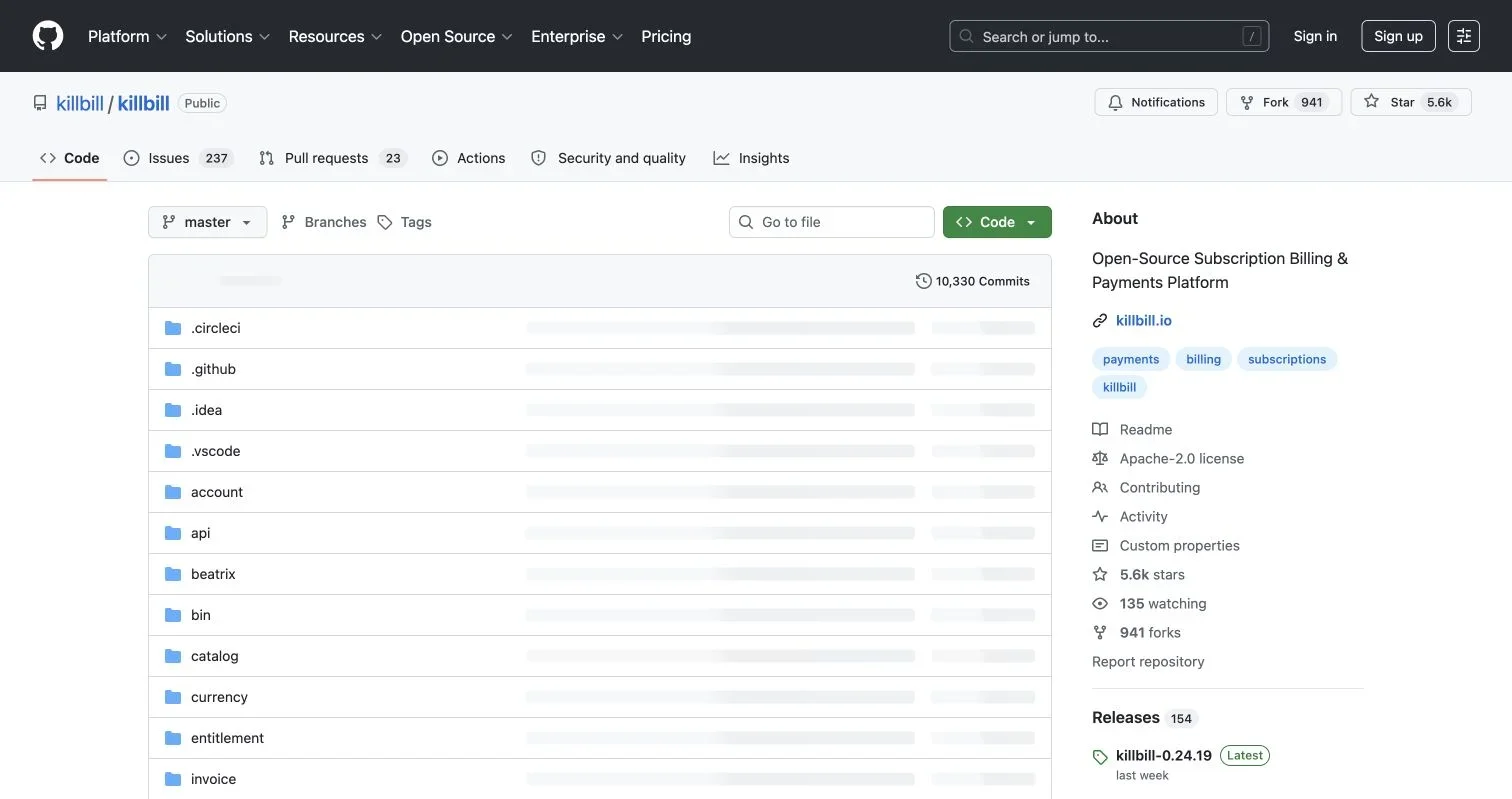This screenshot has width=1512, height=799.
Task: Click the entitlement folder icon
Action: 173,738
